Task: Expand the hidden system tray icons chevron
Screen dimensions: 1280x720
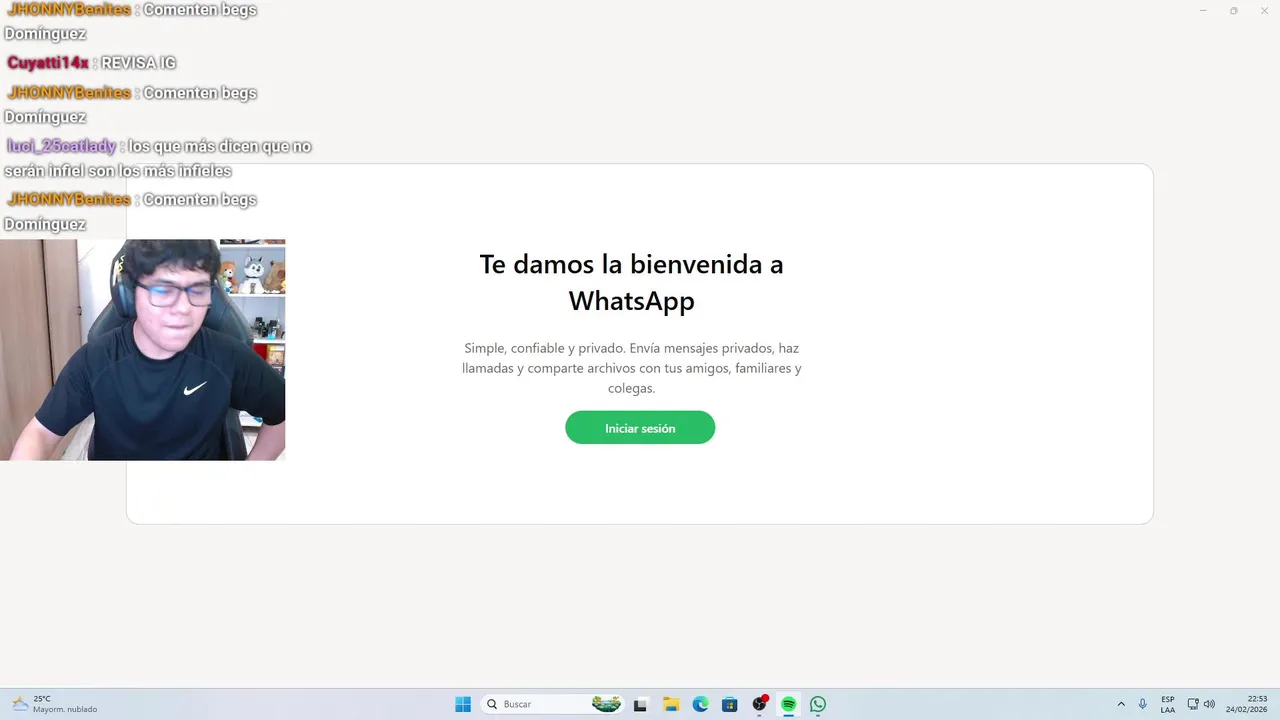Action: (x=1121, y=704)
